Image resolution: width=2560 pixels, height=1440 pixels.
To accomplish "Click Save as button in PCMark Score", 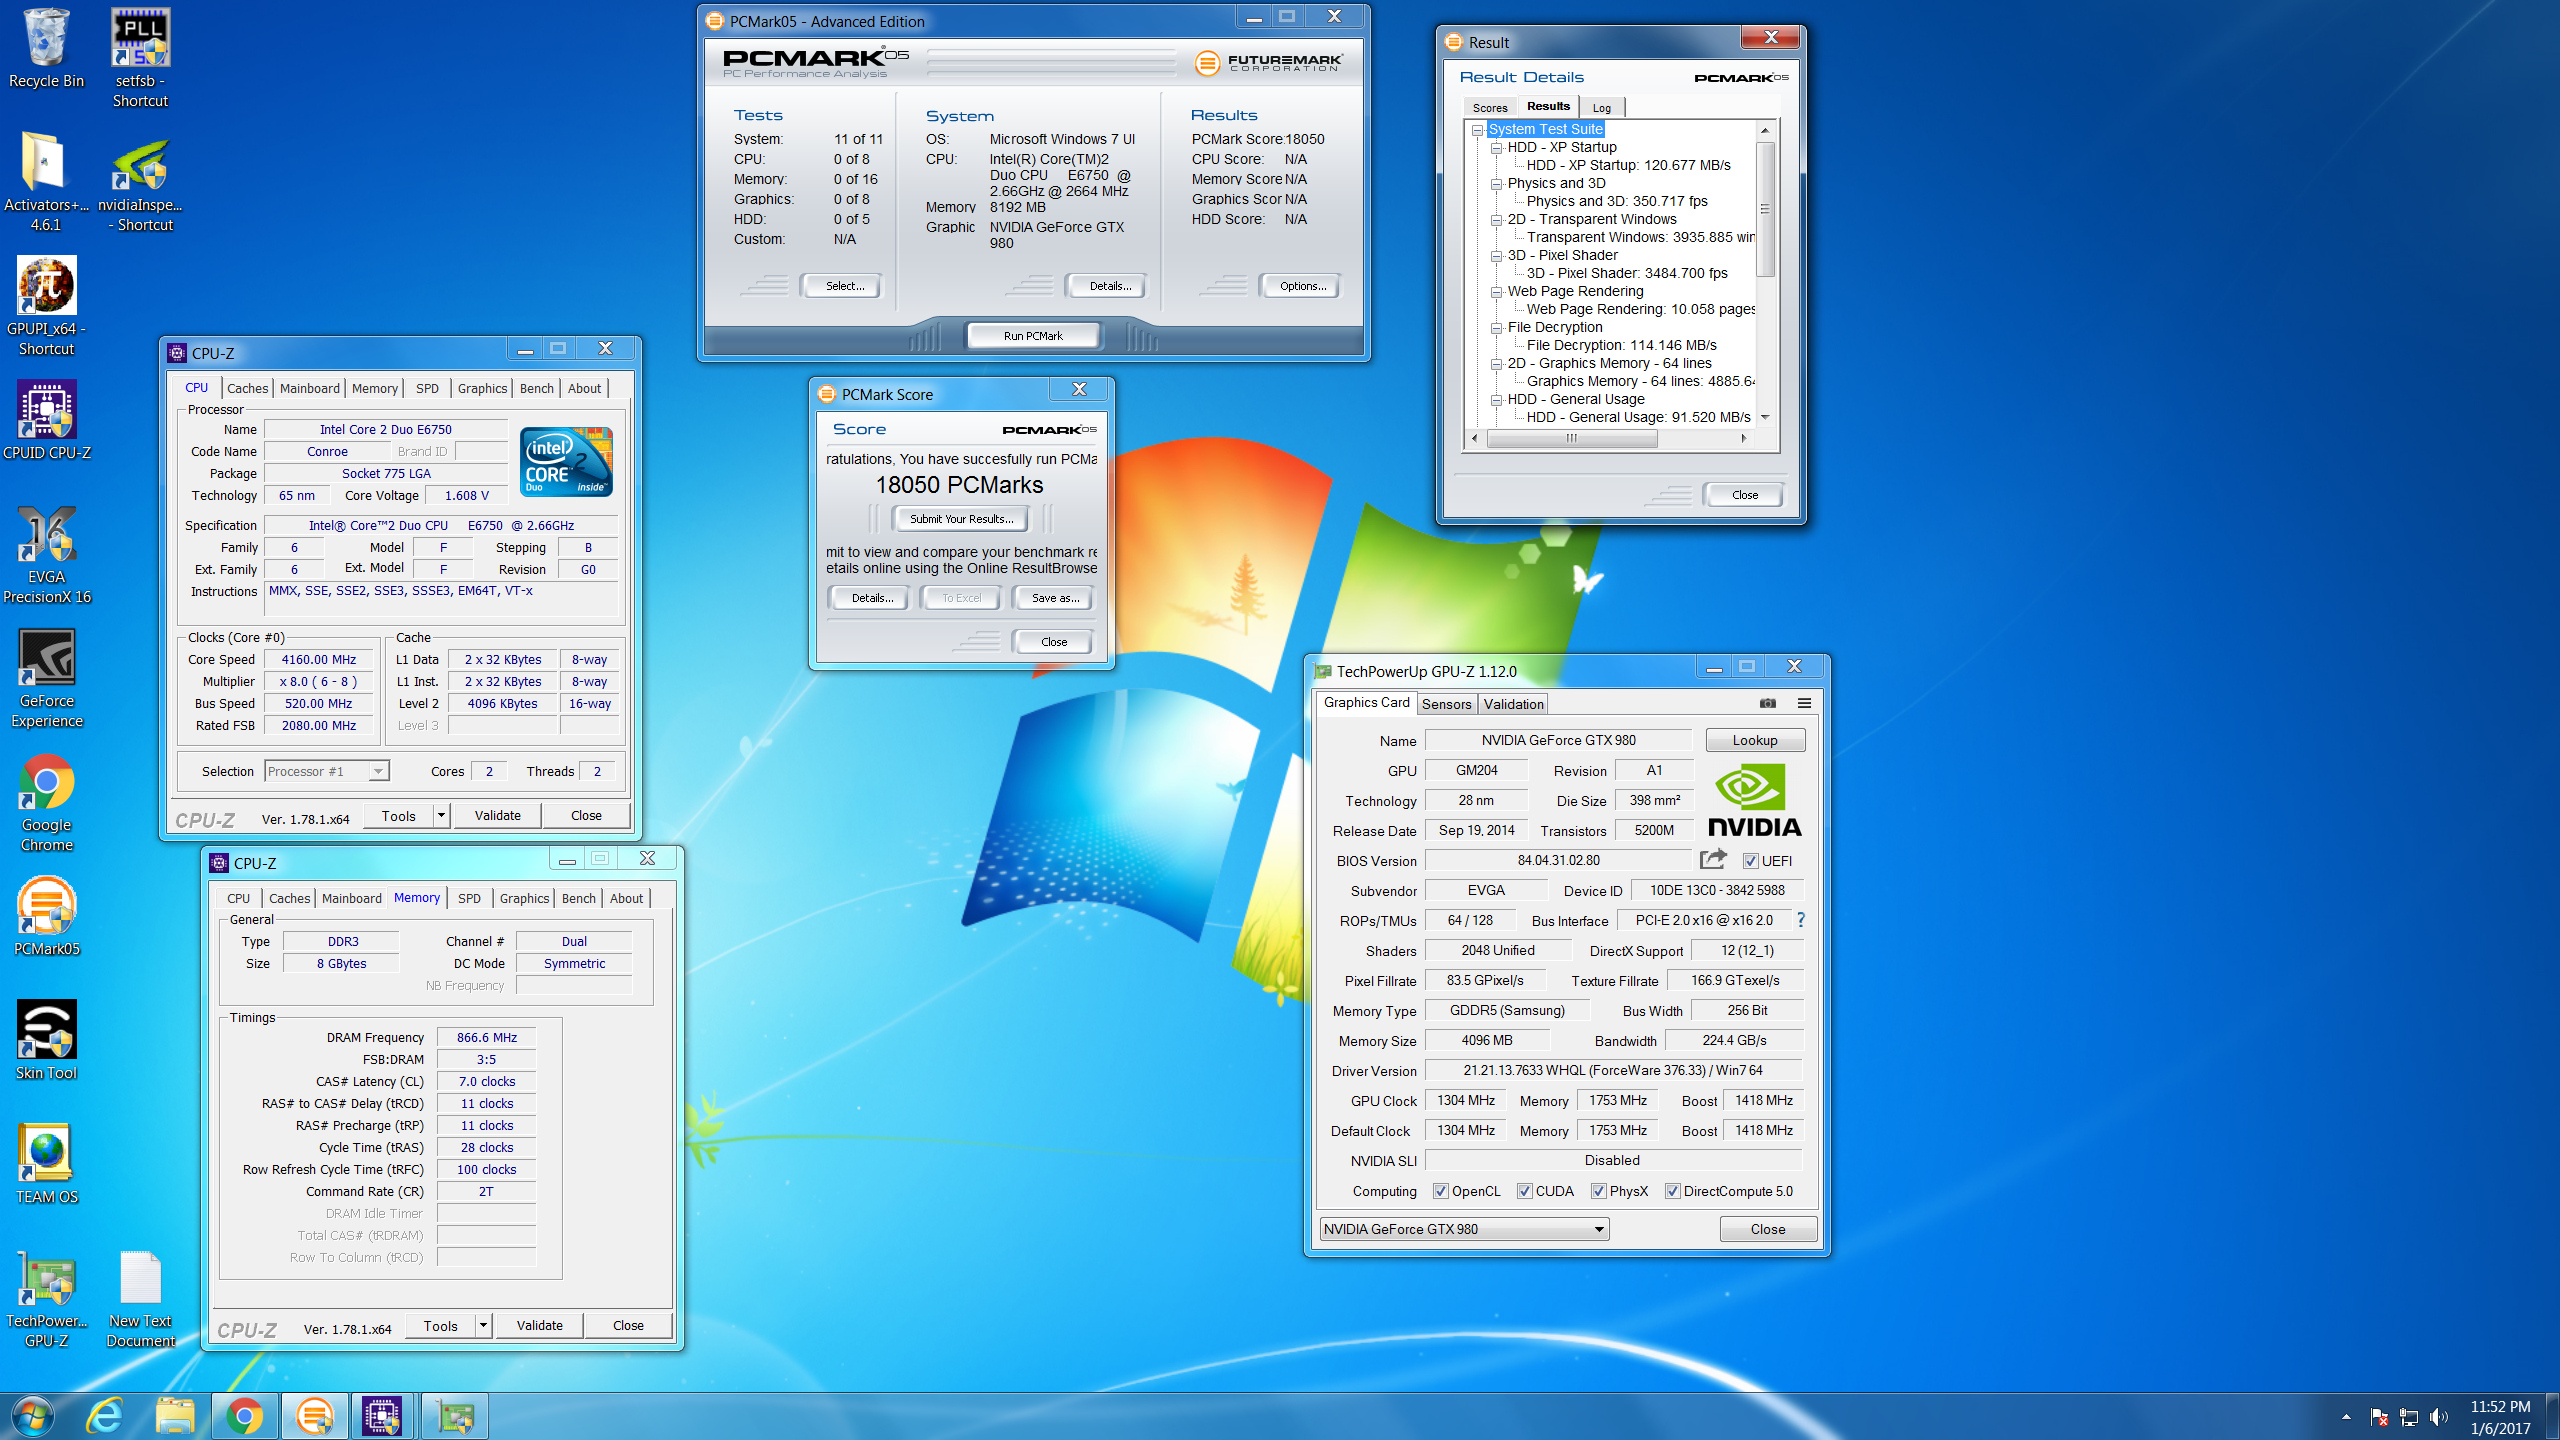I will tap(1054, 598).
